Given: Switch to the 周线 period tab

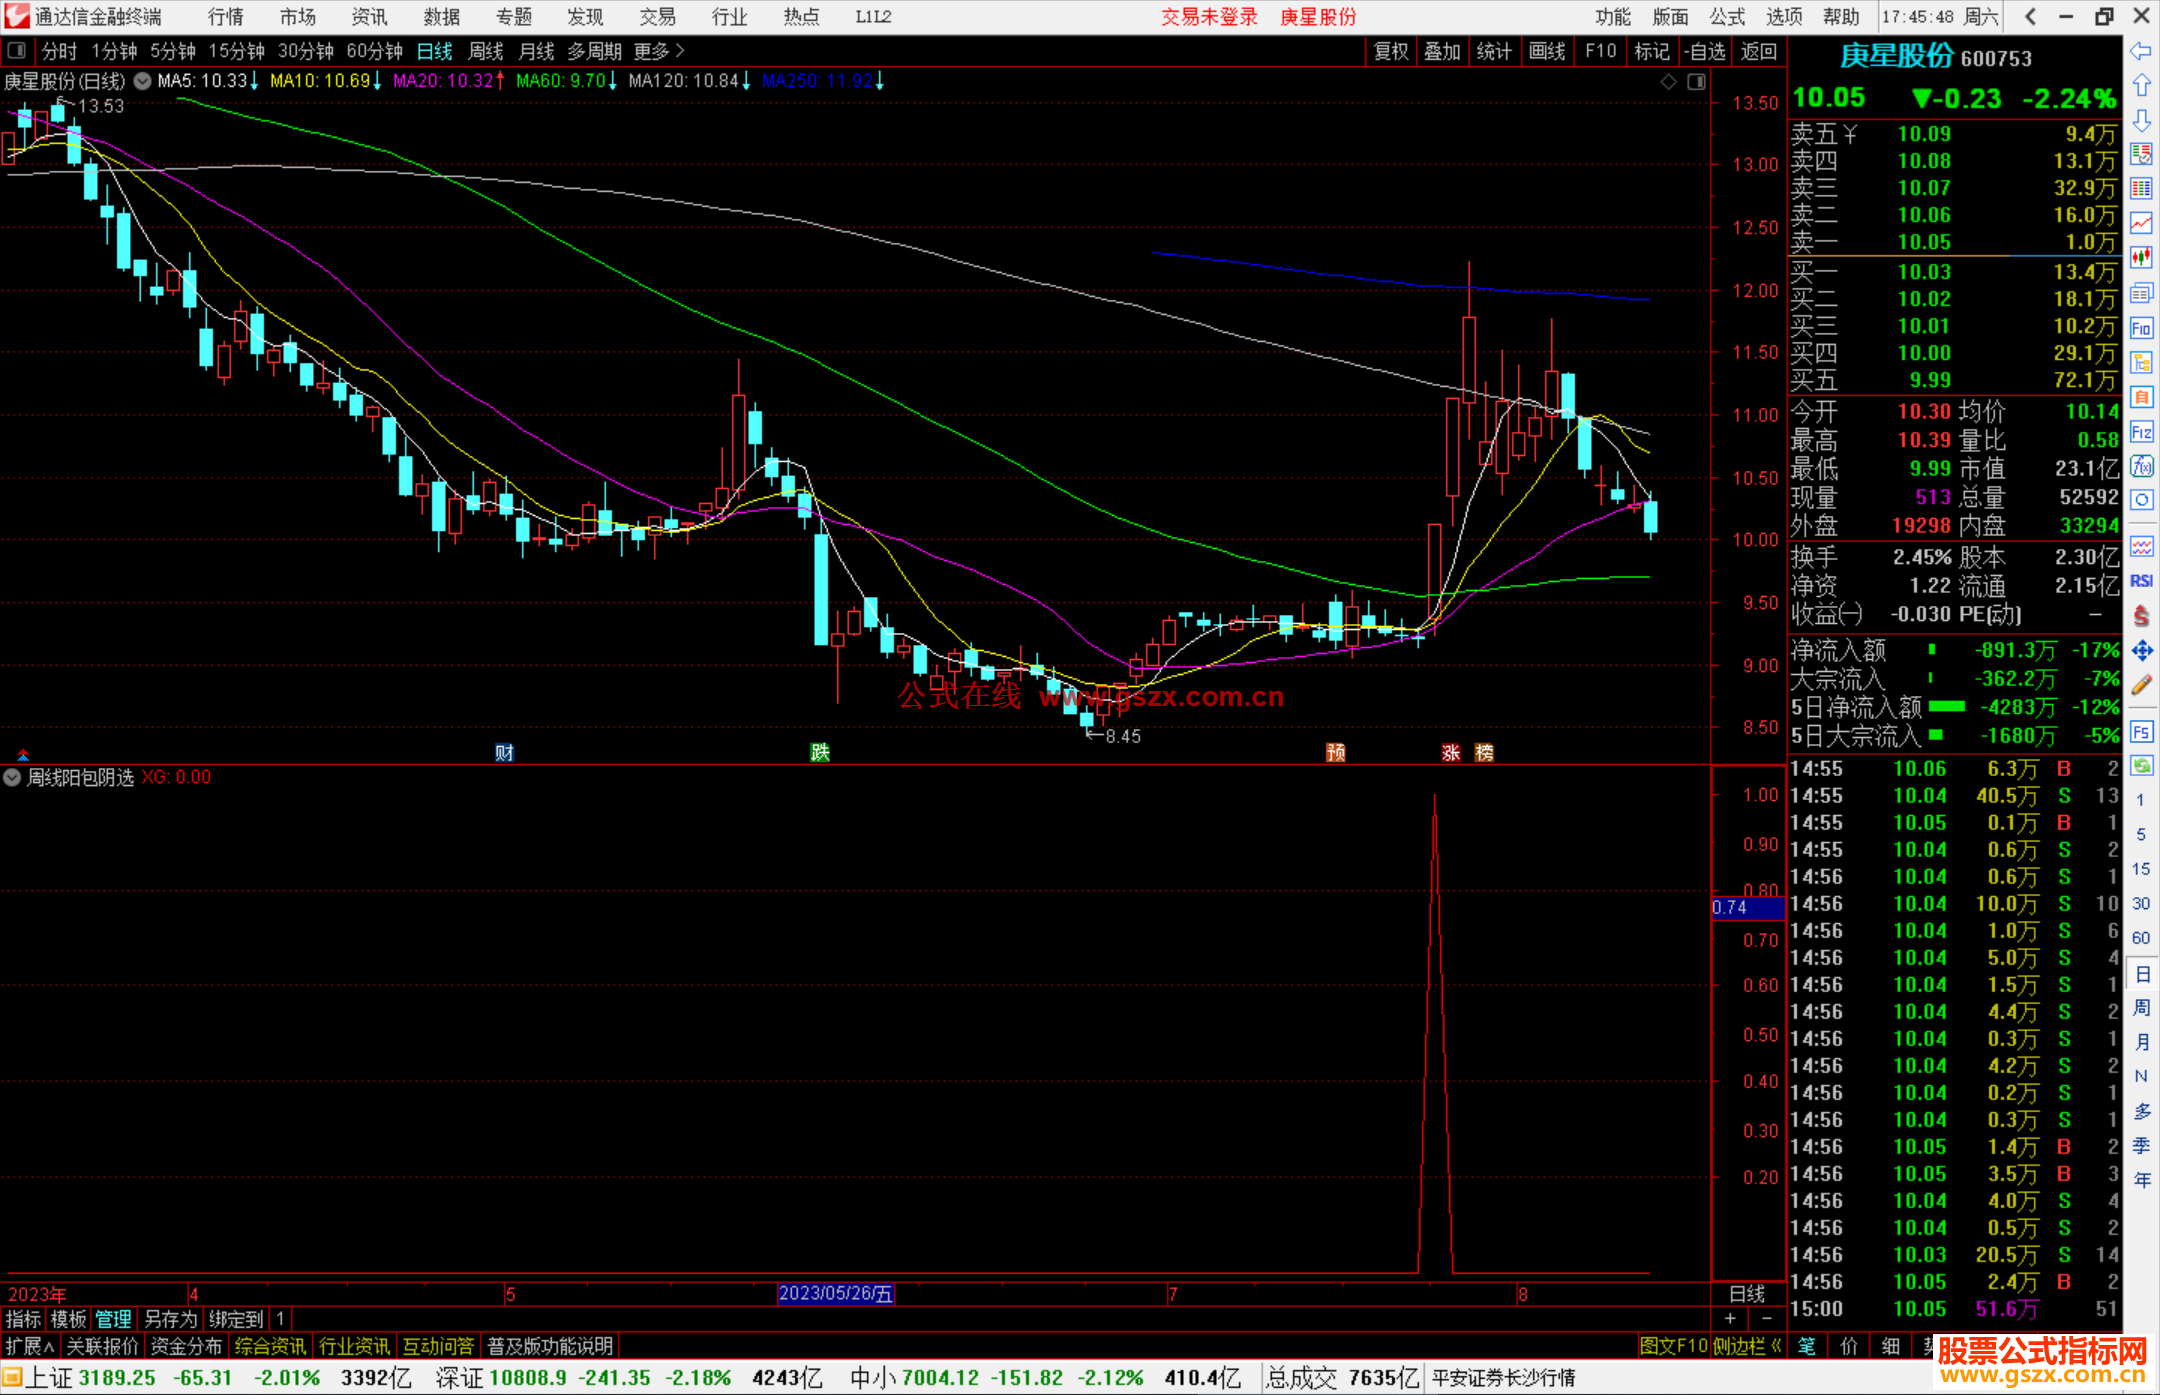Looking at the screenshot, I should [x=486, y=51].
